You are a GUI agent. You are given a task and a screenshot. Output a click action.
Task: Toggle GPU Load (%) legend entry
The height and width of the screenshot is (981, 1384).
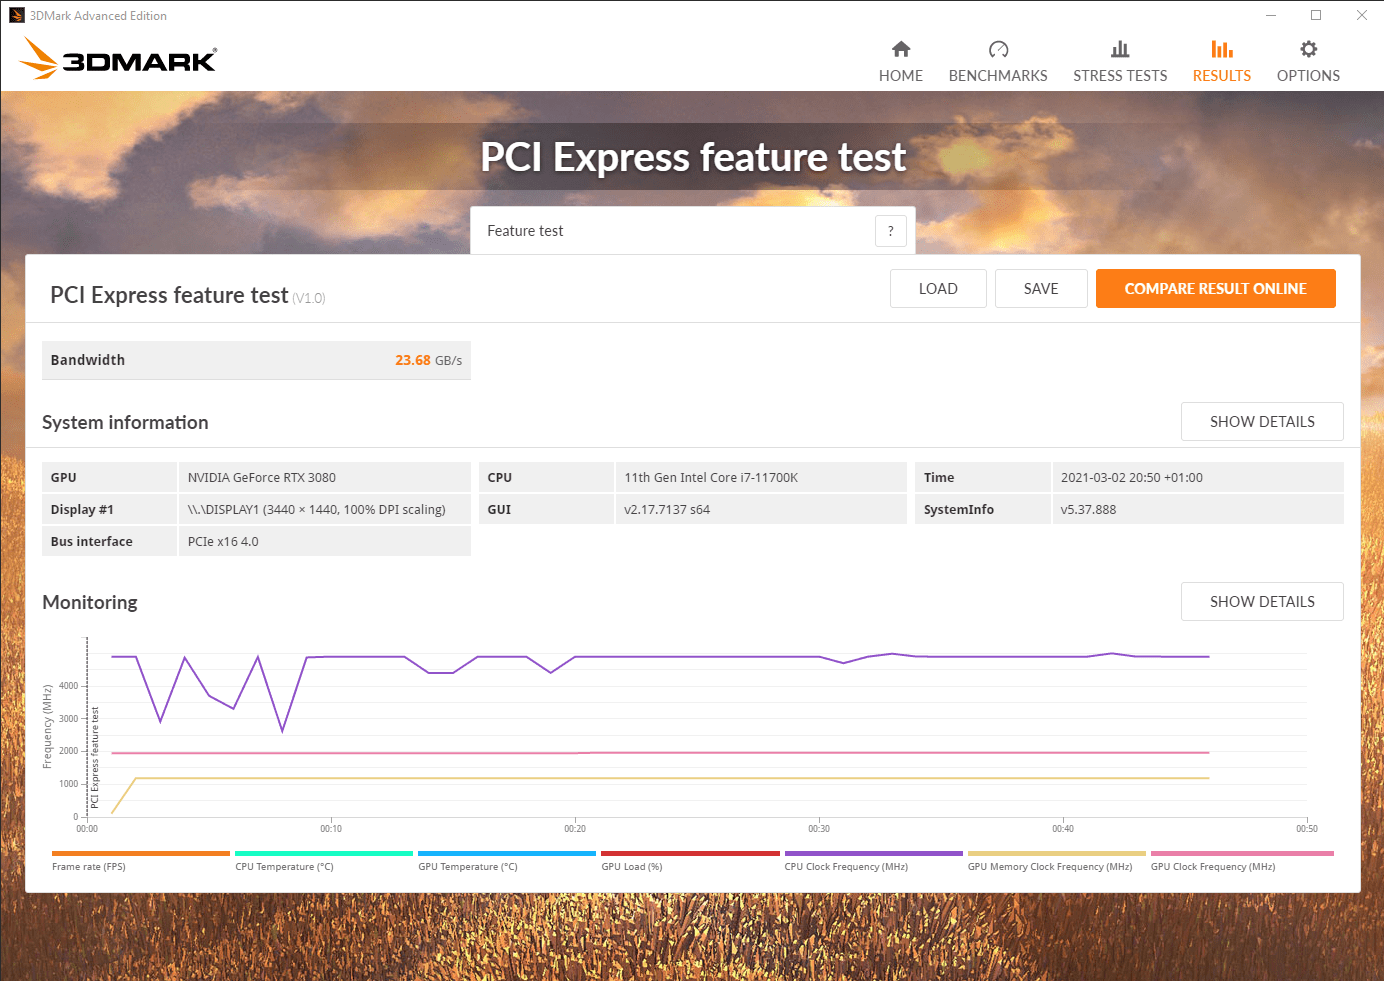[632, 867]
